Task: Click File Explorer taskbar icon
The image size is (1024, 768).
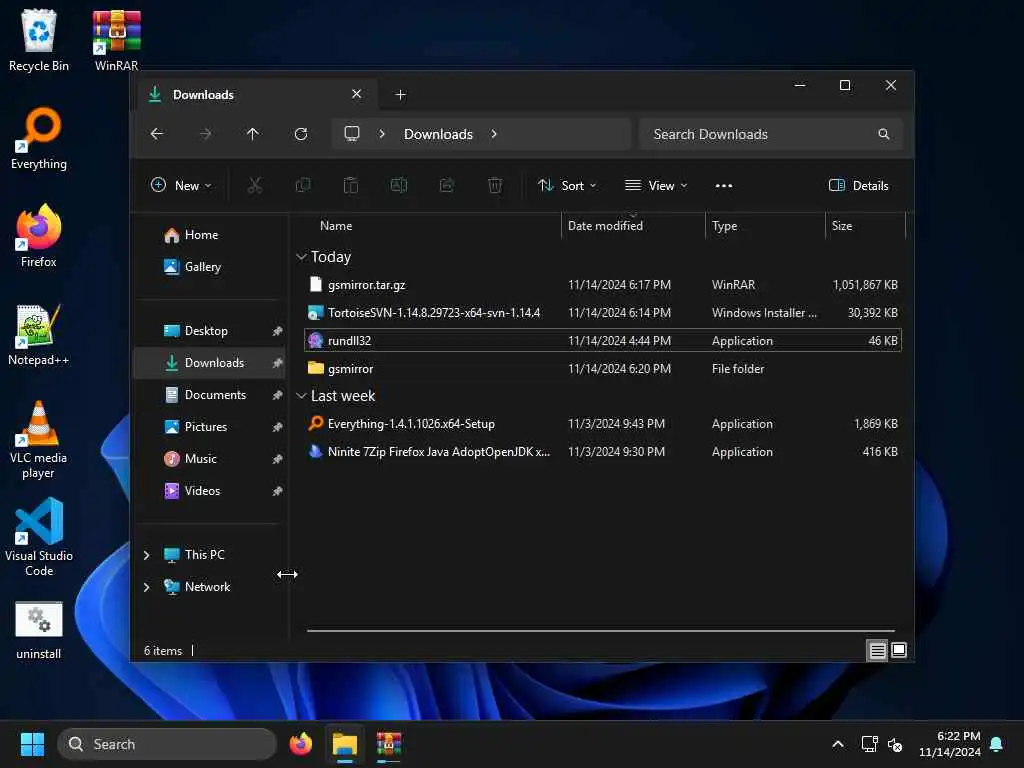Action: tap(345, 744)
